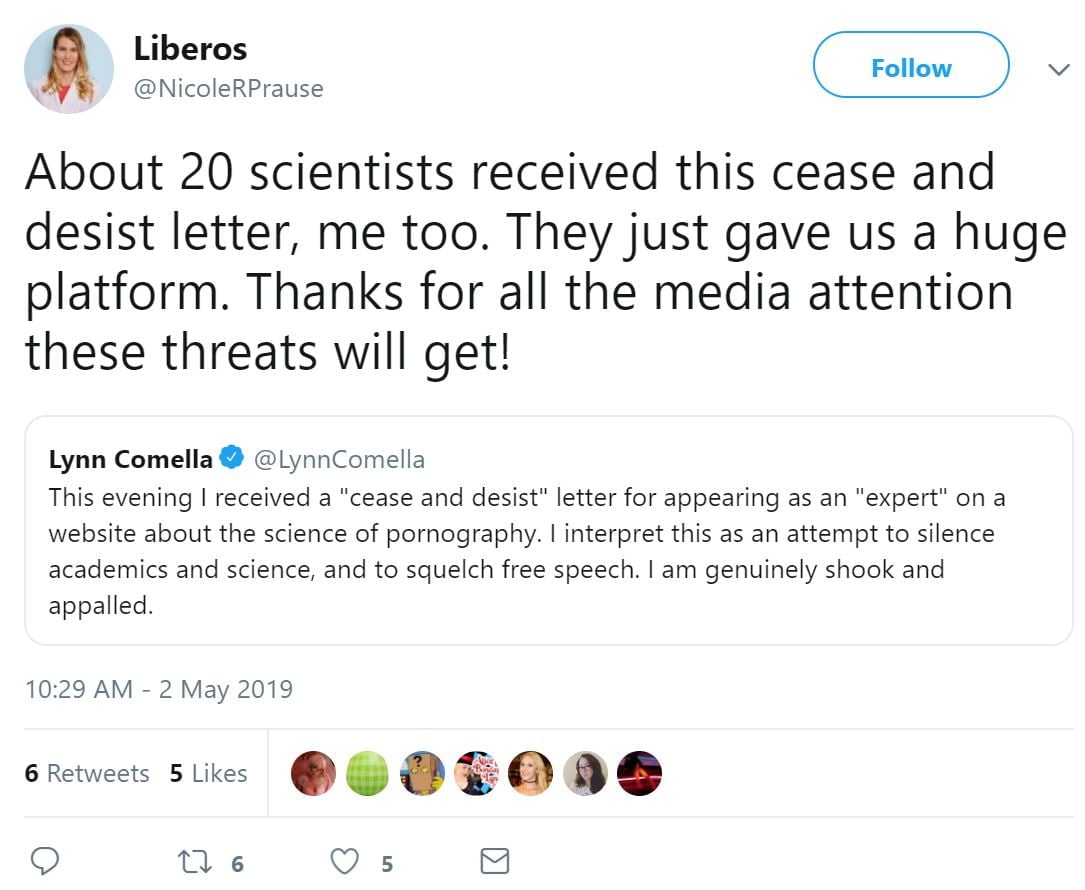The height and width of the screenshot is (890, 1085).
Task: Open Lynn Comella's name in quoted tweet
Action: (130, 459)
